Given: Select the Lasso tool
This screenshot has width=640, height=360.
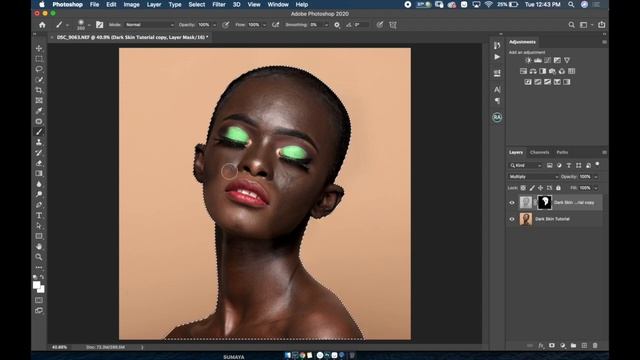Looking at the screenshot, I should coord(39,69).
